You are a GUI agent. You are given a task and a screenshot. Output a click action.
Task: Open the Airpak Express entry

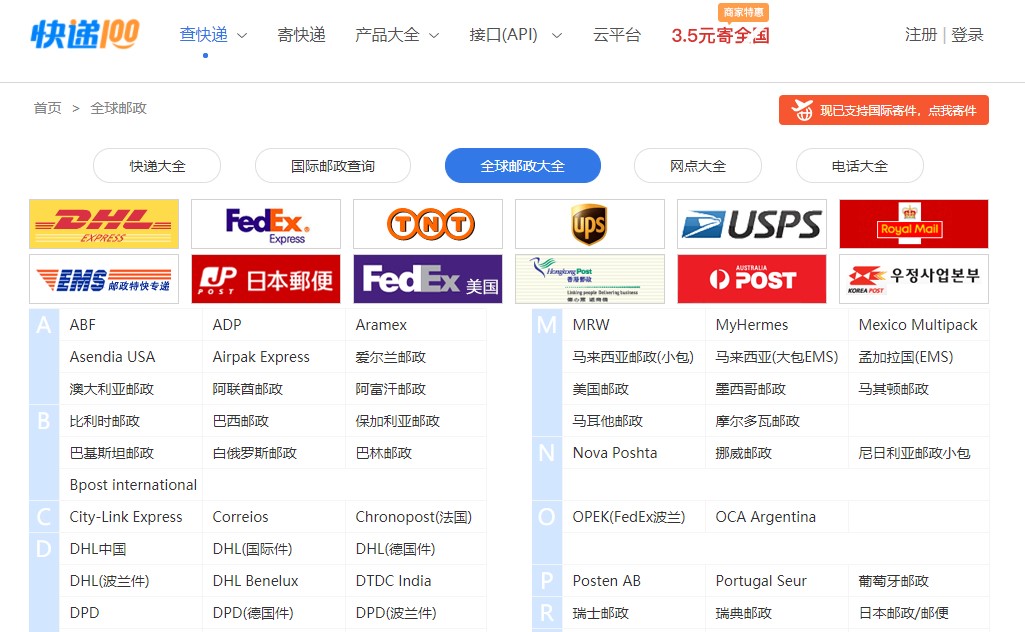pos(261,357)
